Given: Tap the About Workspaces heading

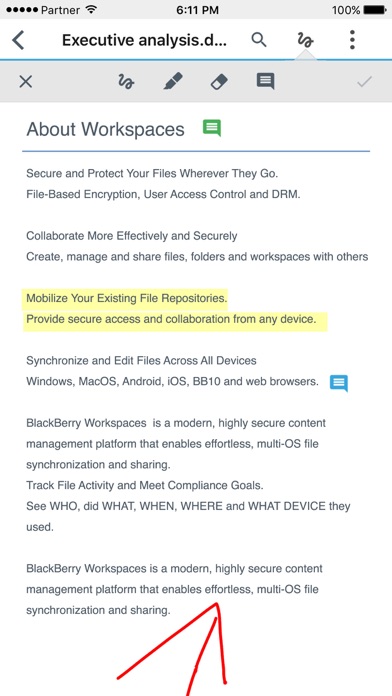Looking at the screenshot, I should coord(106,130).
